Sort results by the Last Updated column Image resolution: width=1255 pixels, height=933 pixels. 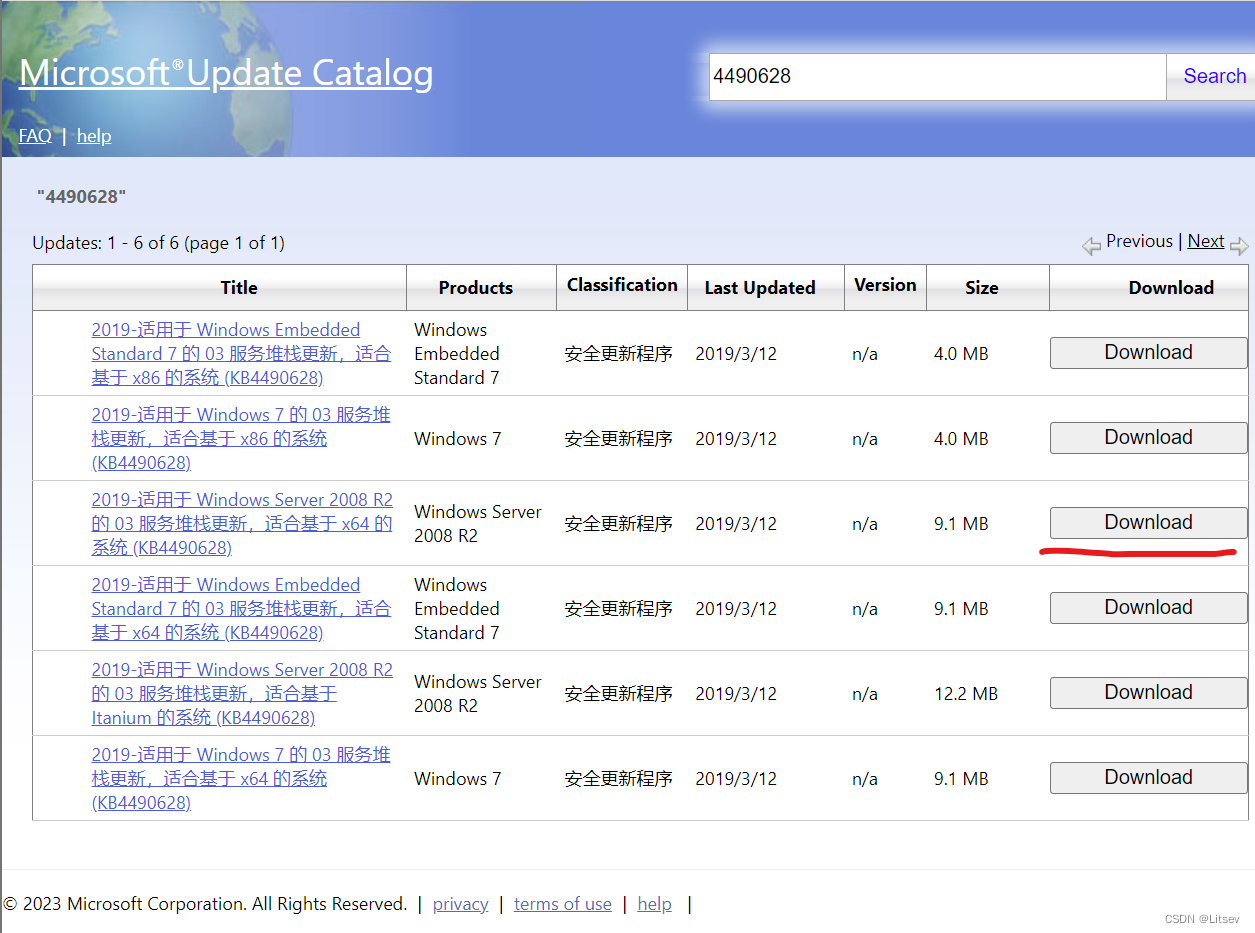coord(760,287)
